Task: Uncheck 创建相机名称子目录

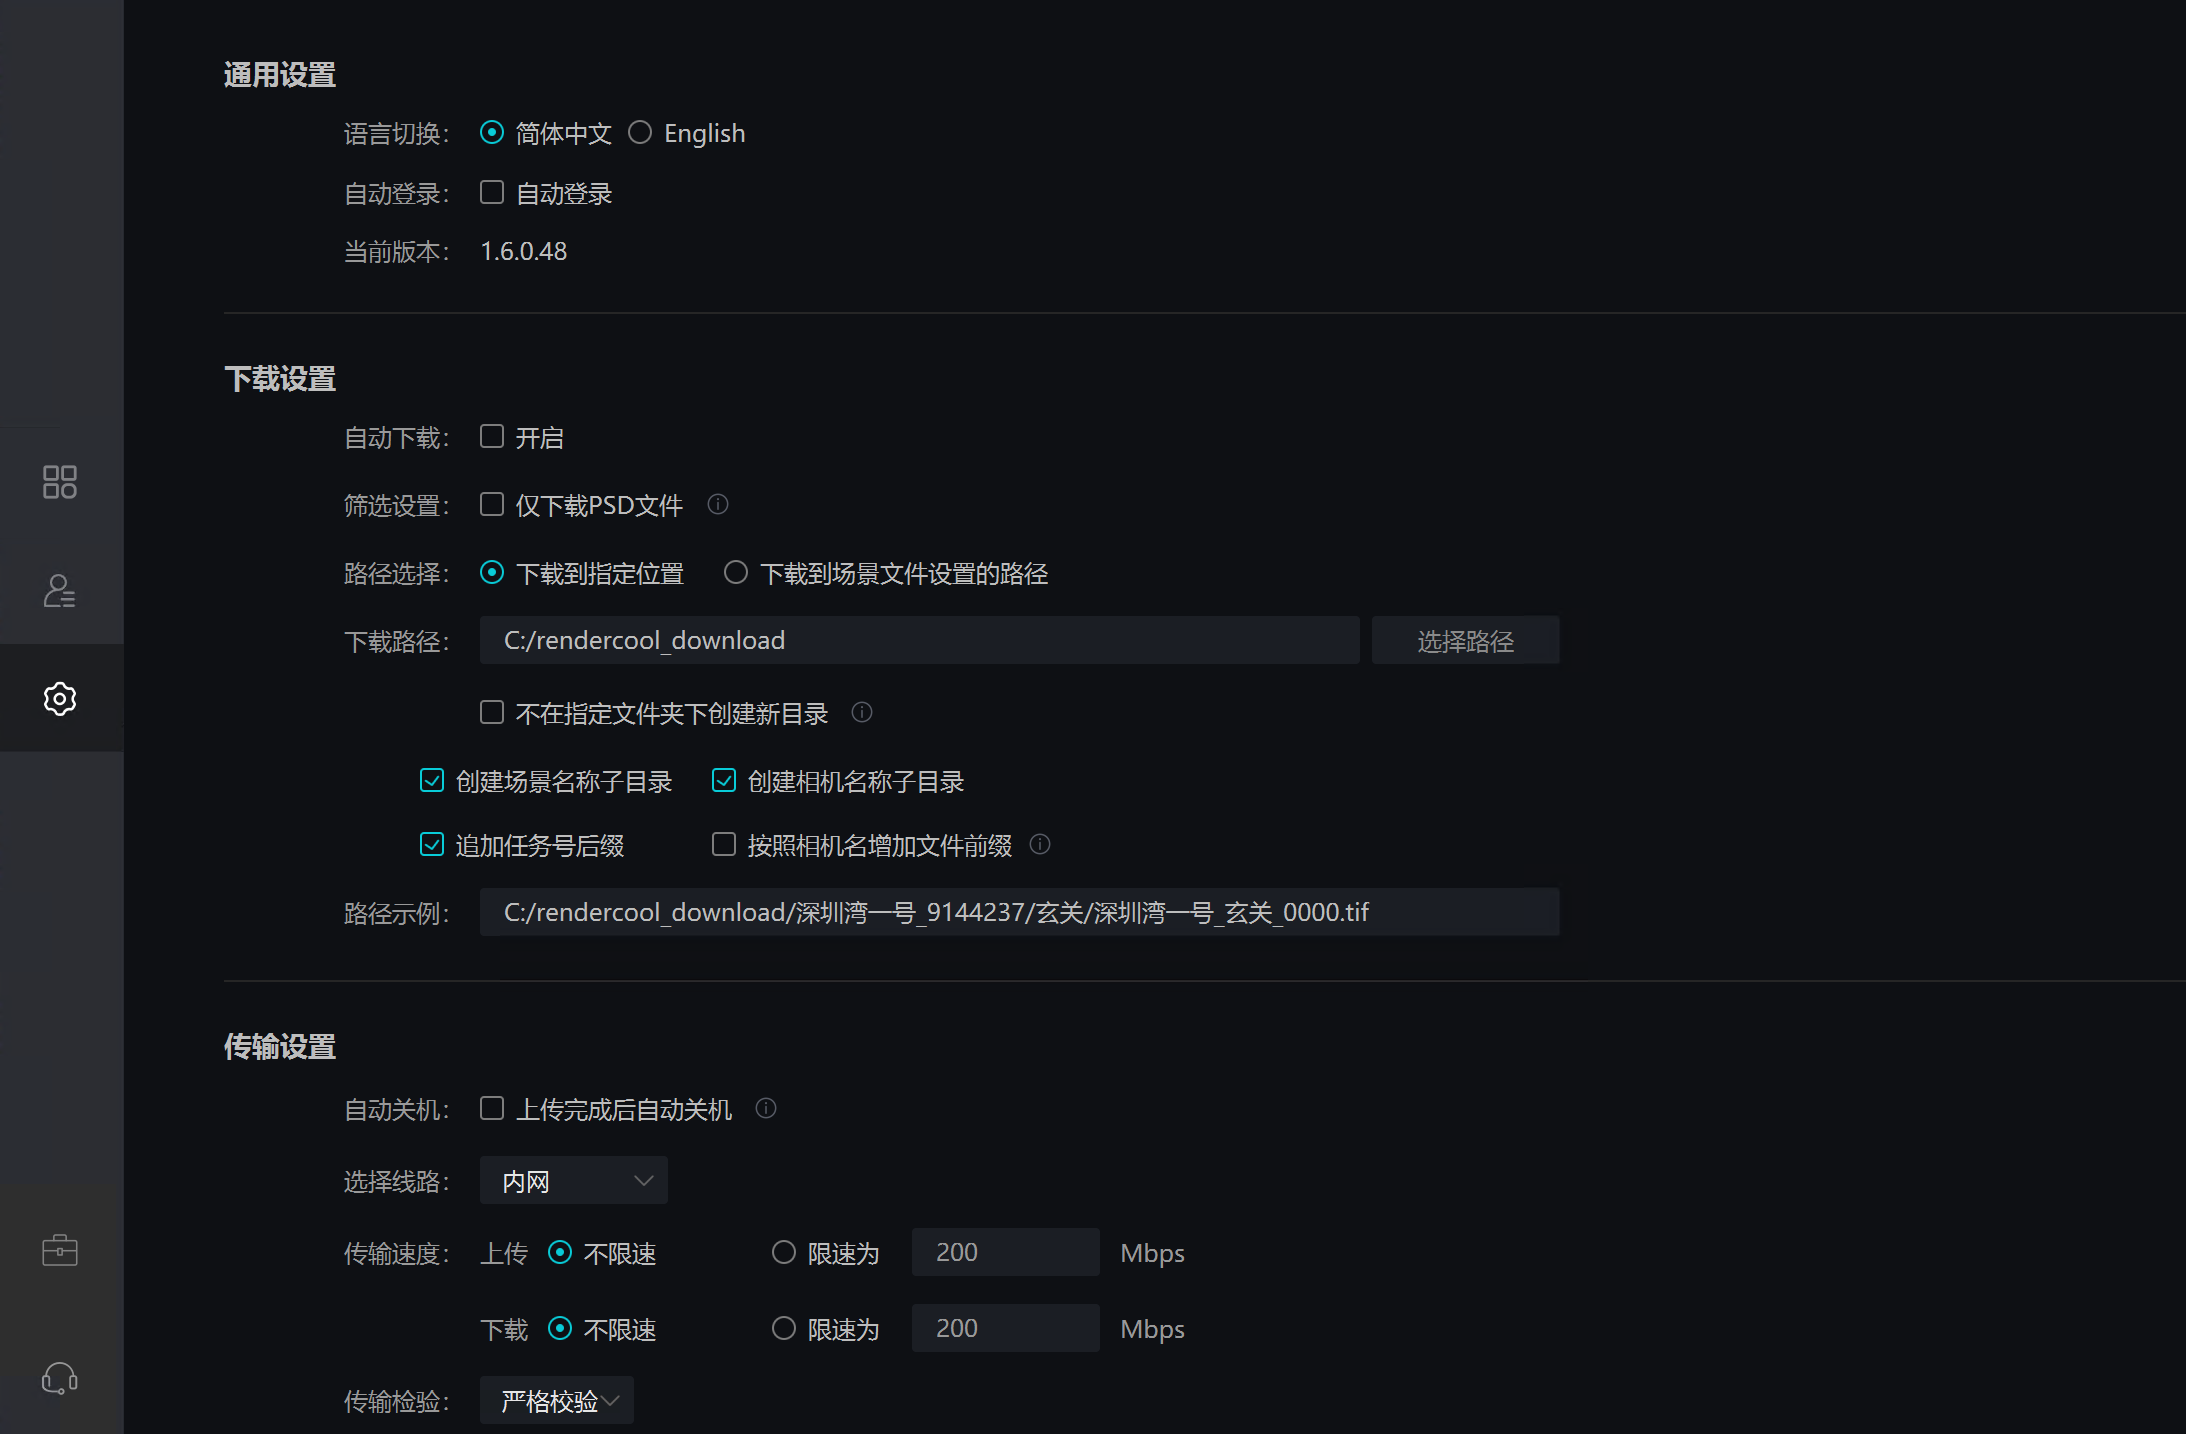Action: pos(723,780)
